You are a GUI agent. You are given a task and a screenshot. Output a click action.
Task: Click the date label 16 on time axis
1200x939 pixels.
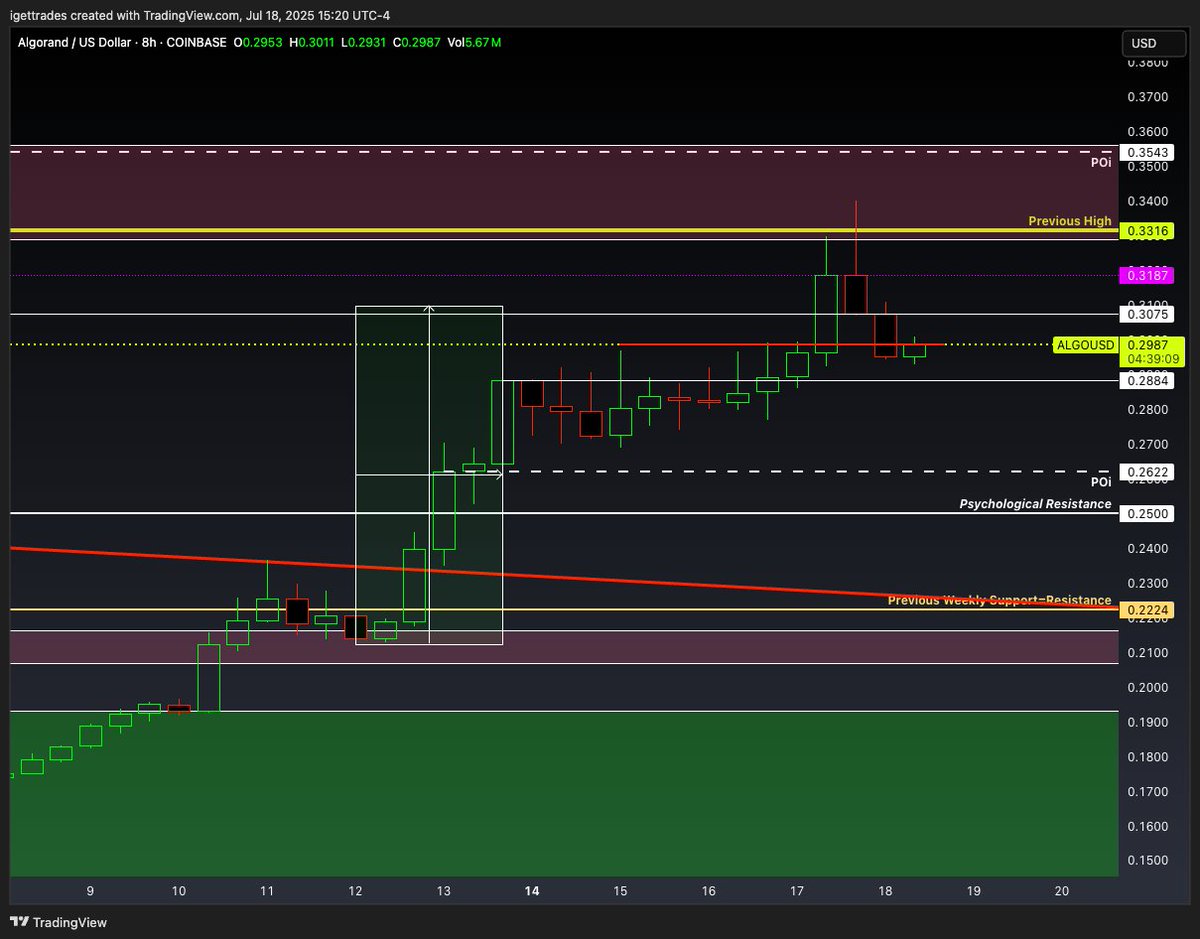pyautogui.click(x=708, y=891)
